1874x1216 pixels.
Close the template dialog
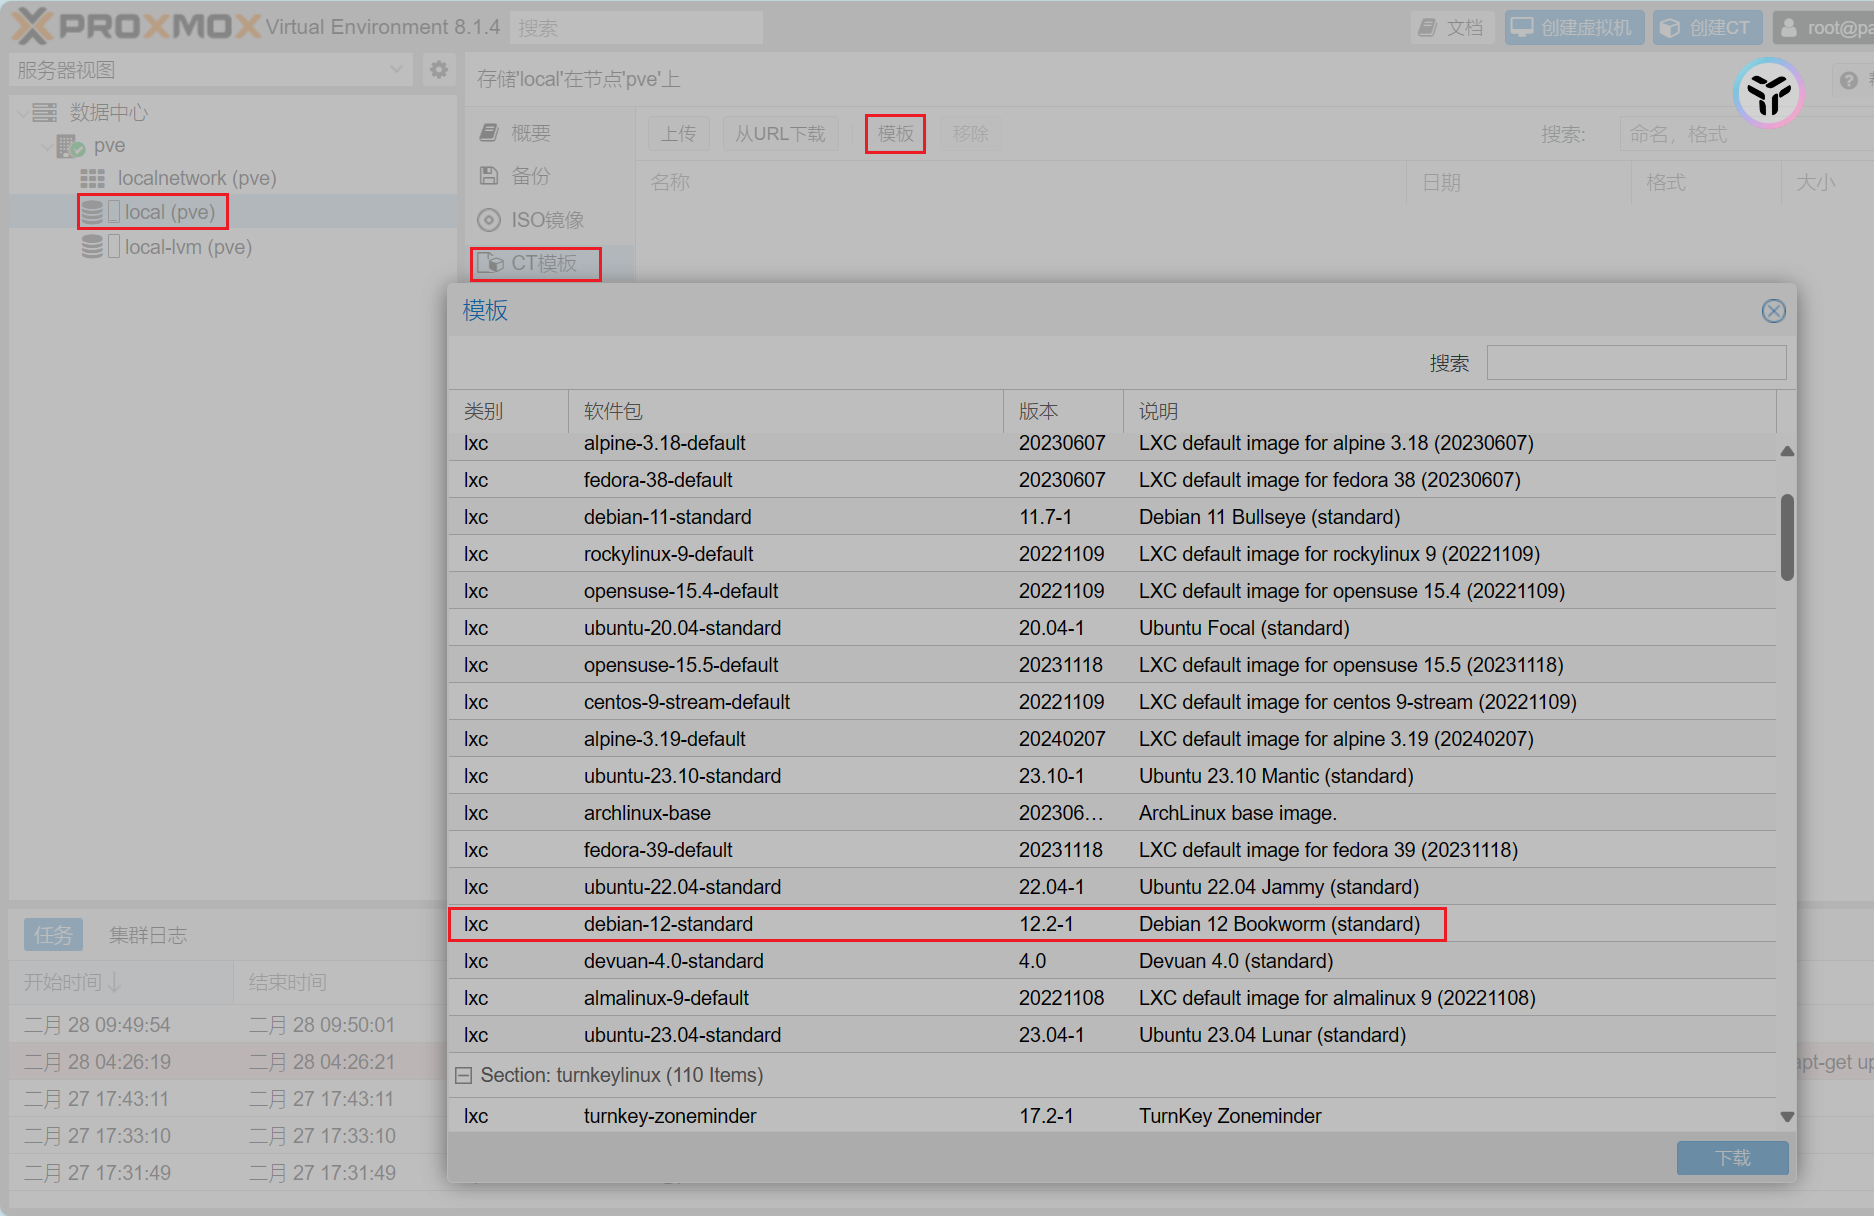click(x=1773, y=311)
